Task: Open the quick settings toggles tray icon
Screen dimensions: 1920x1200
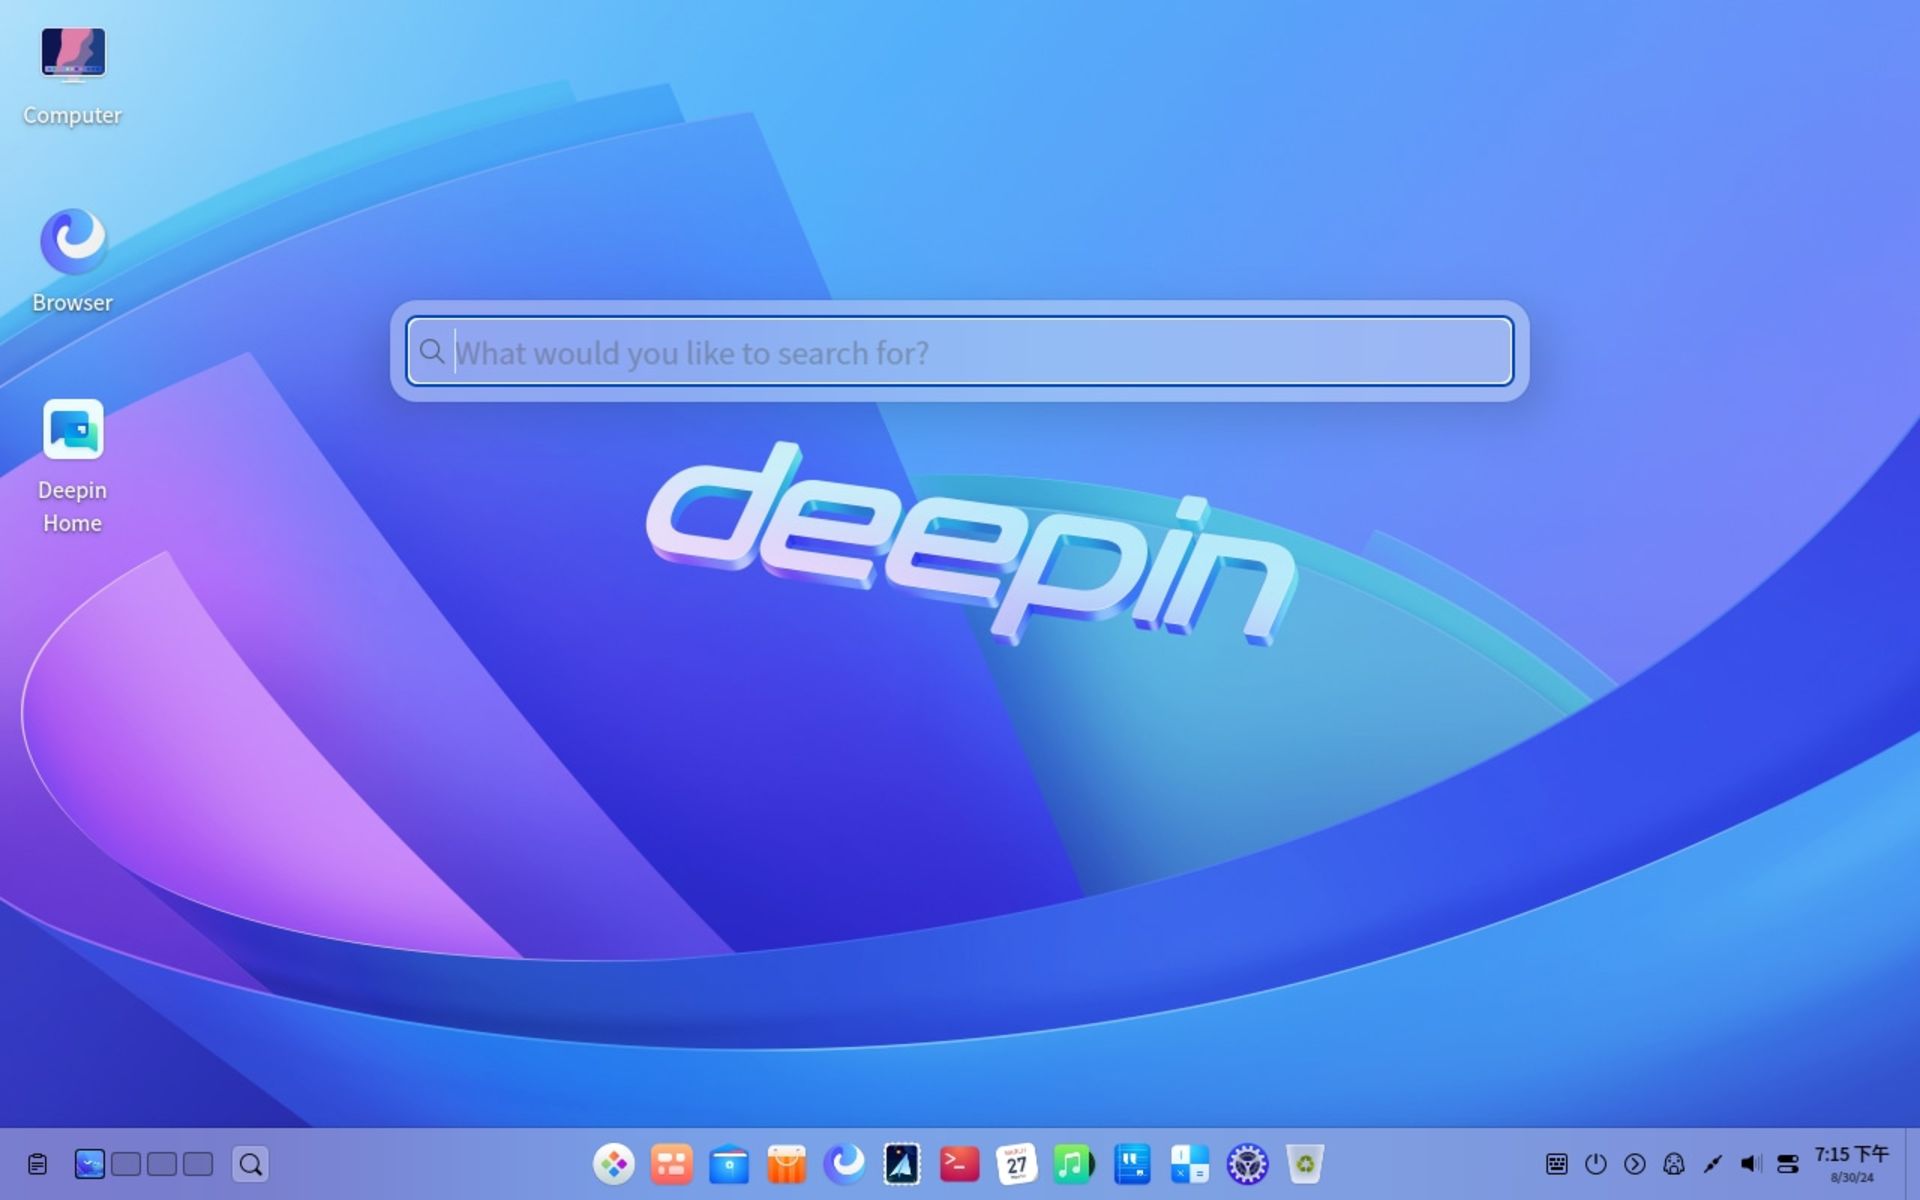Action: click(1788, 1164)
